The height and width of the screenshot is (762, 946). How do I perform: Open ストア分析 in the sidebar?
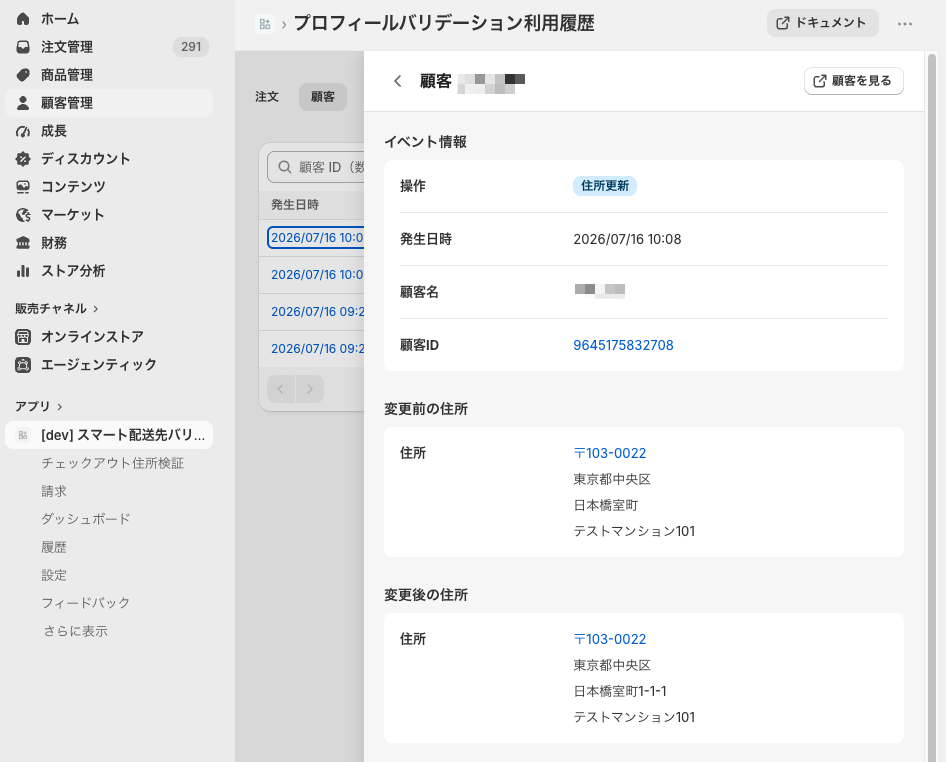click(x=109, y=271)
